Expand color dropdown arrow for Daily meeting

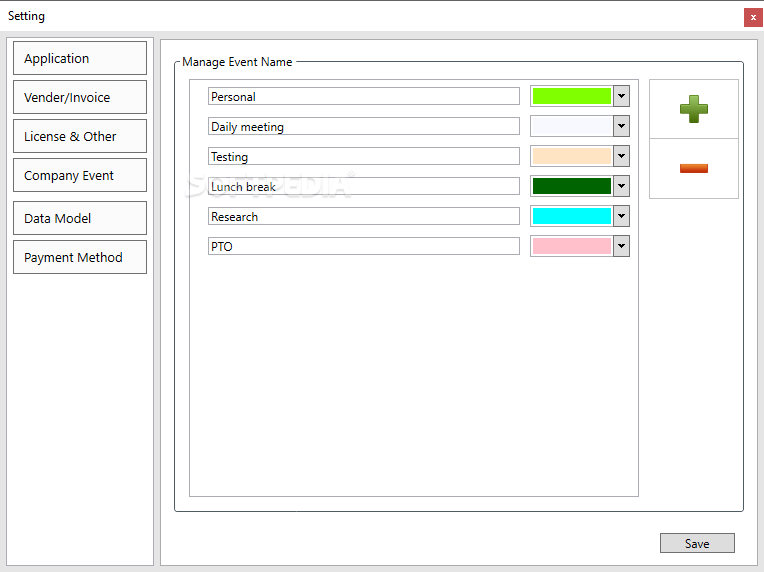621,126
